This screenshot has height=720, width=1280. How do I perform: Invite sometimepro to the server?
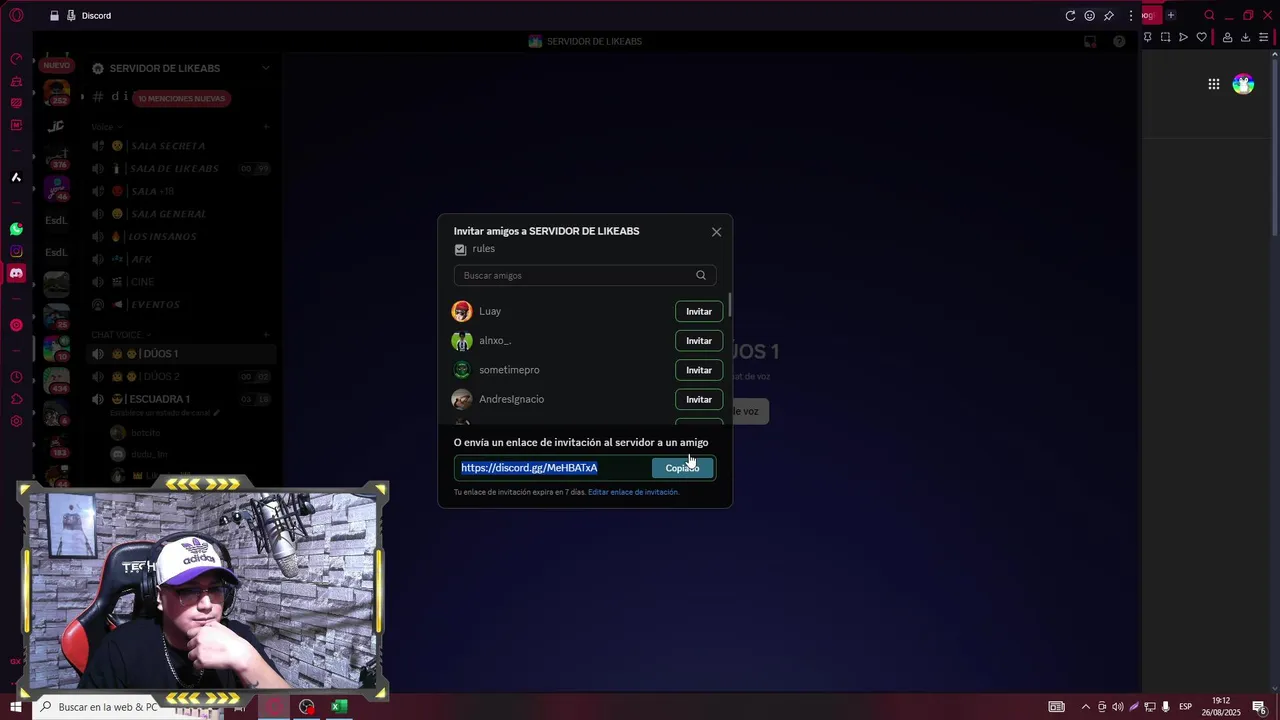pos(699,370)
